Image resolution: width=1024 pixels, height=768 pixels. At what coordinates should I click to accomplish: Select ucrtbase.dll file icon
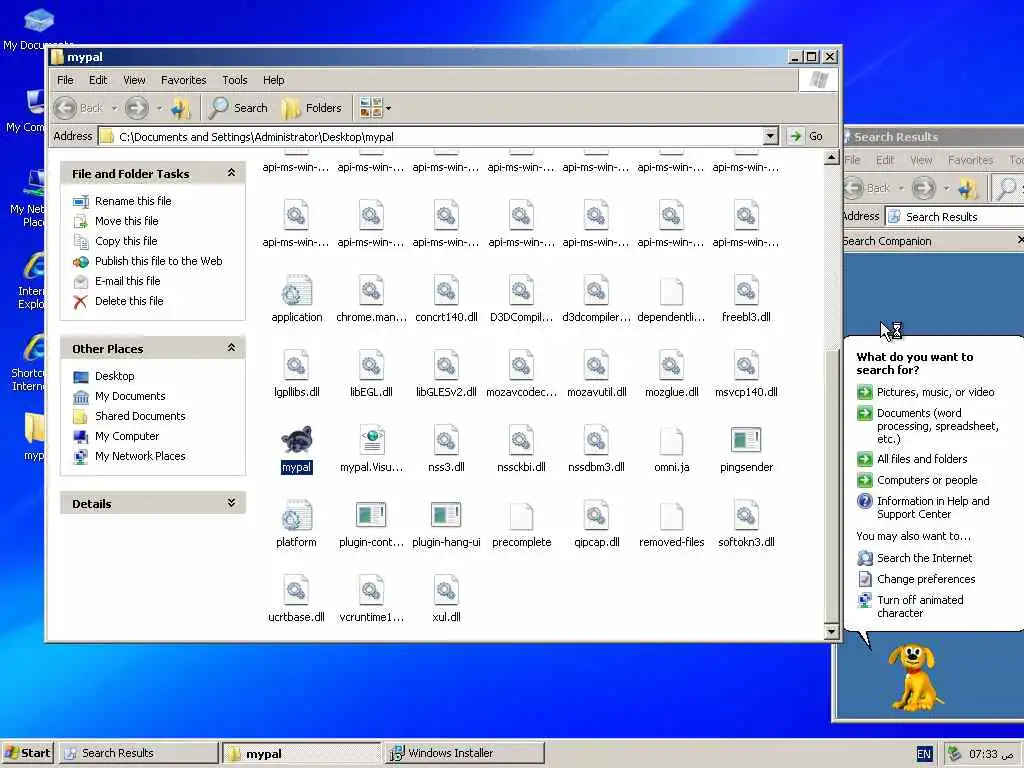coord(296,590)
